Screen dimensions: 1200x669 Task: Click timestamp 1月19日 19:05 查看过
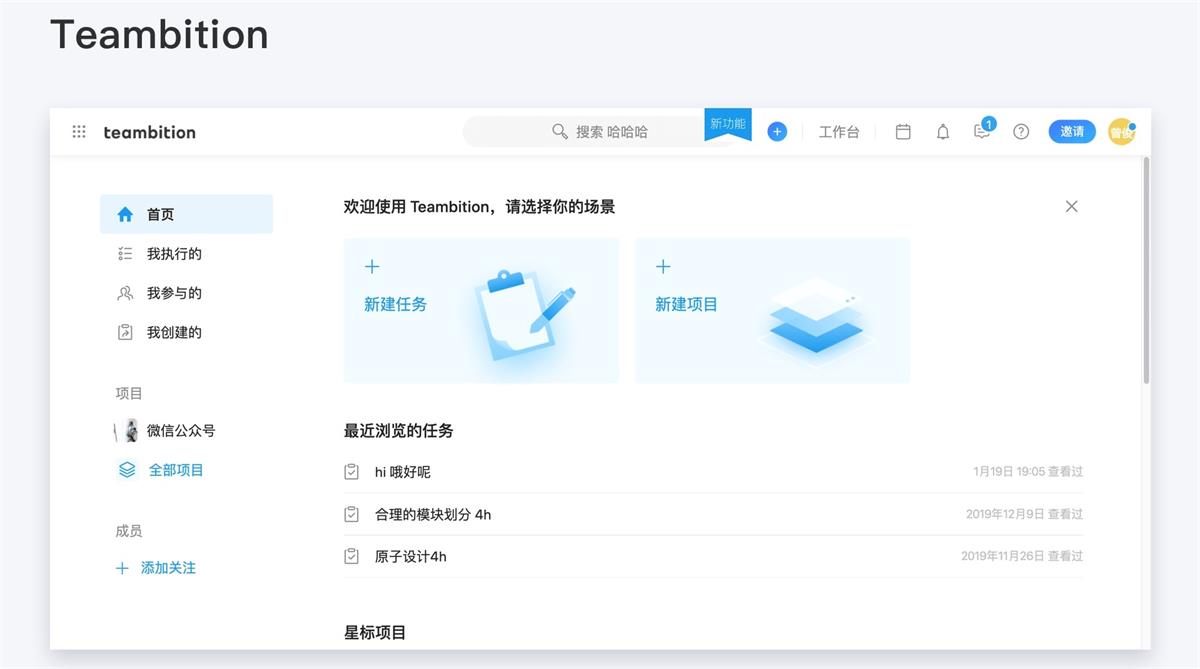click(1028, 471)
